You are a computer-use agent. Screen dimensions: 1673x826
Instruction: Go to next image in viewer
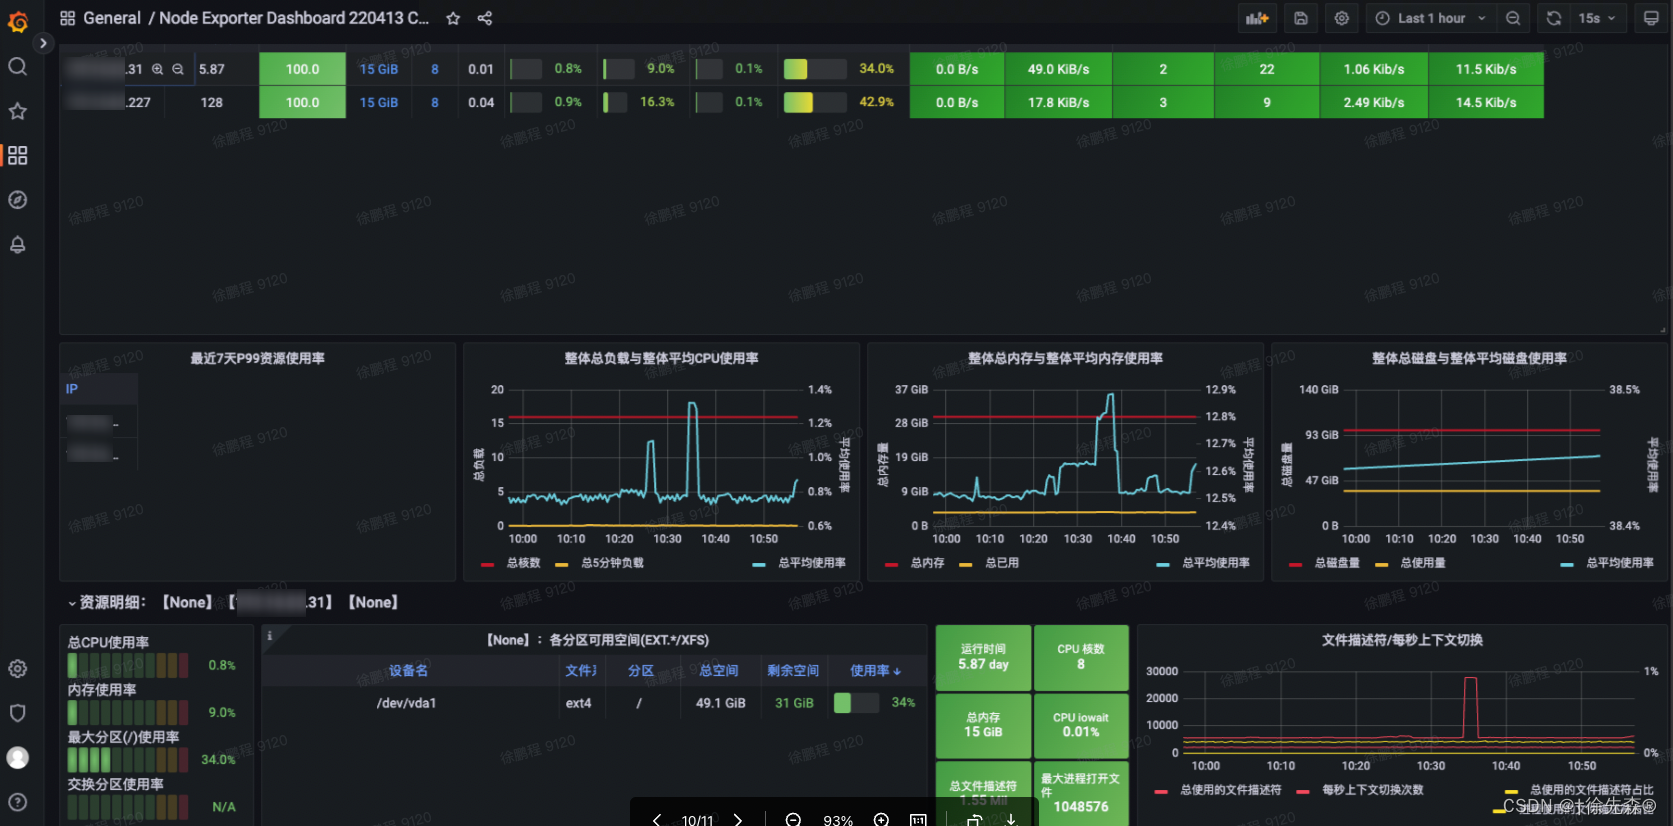pyautogui.click(x=738, y=820)
